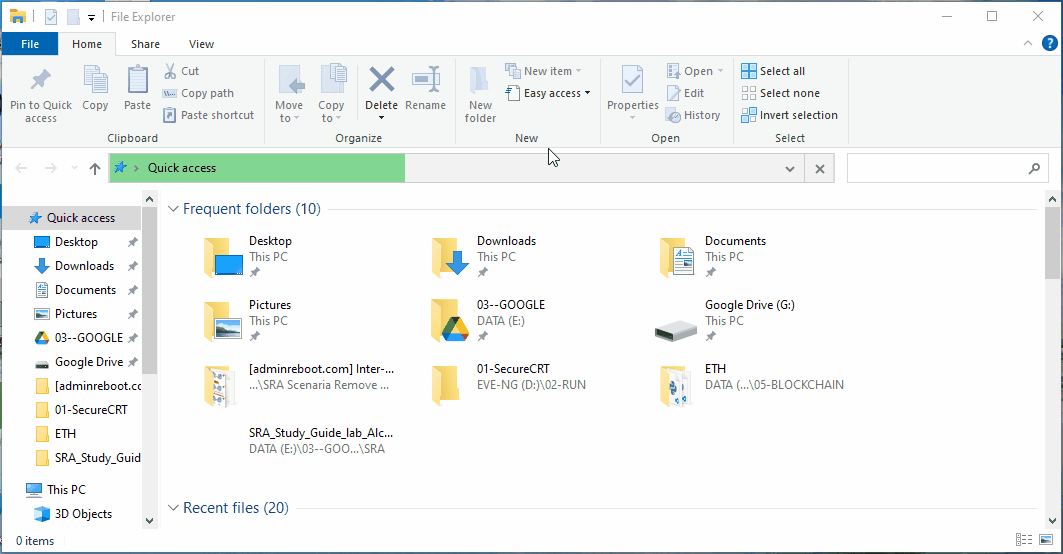This screenshot has height=554, width=1063.
Task: Open the recent locations dropdown arrow
Action: pos(74,168)
